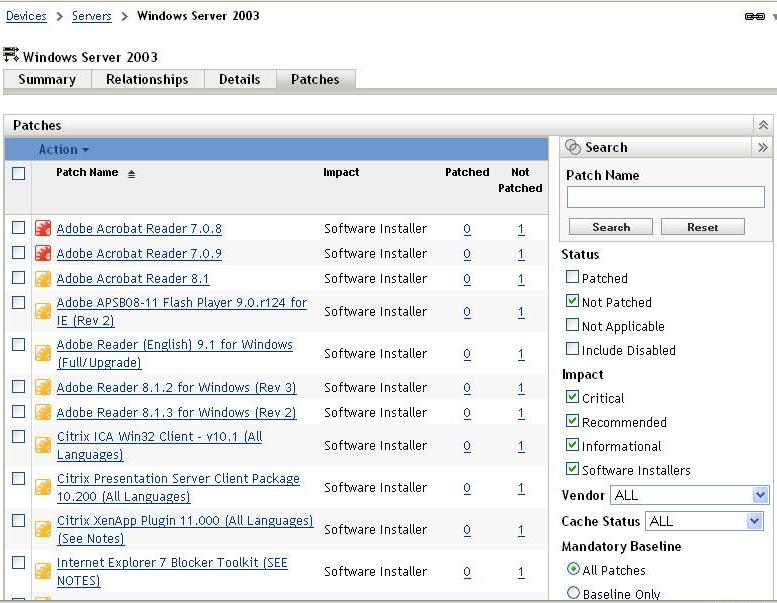This screenshot has height=603, width=777.
Task: Uncheck the Software Installers impact filter
Action: click(572, 468)
